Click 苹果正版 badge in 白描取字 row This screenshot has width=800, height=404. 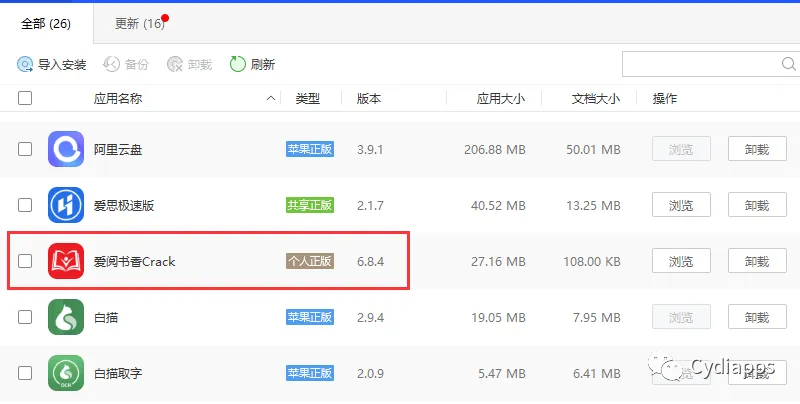[x=310, y=373]
